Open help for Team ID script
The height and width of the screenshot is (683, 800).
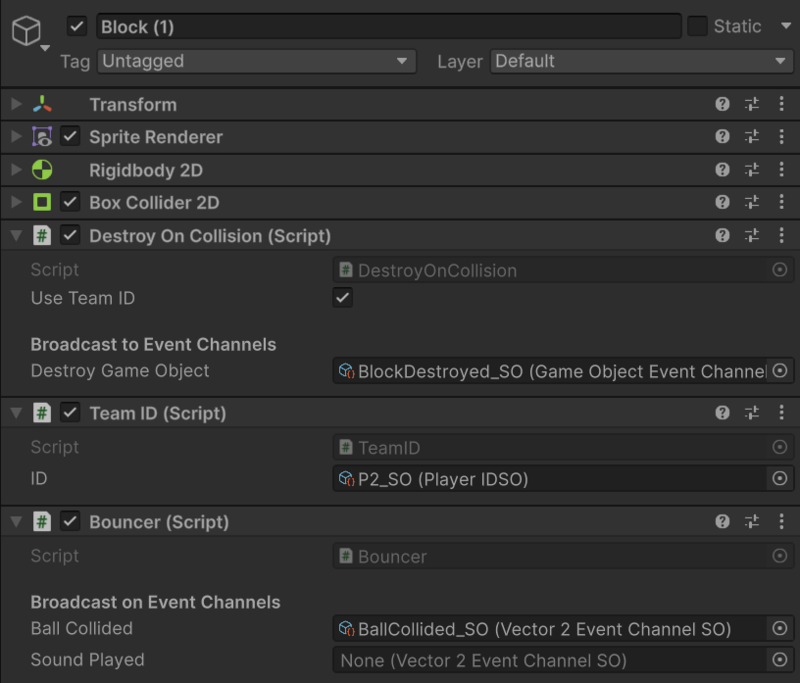click(x=722, y=413)
